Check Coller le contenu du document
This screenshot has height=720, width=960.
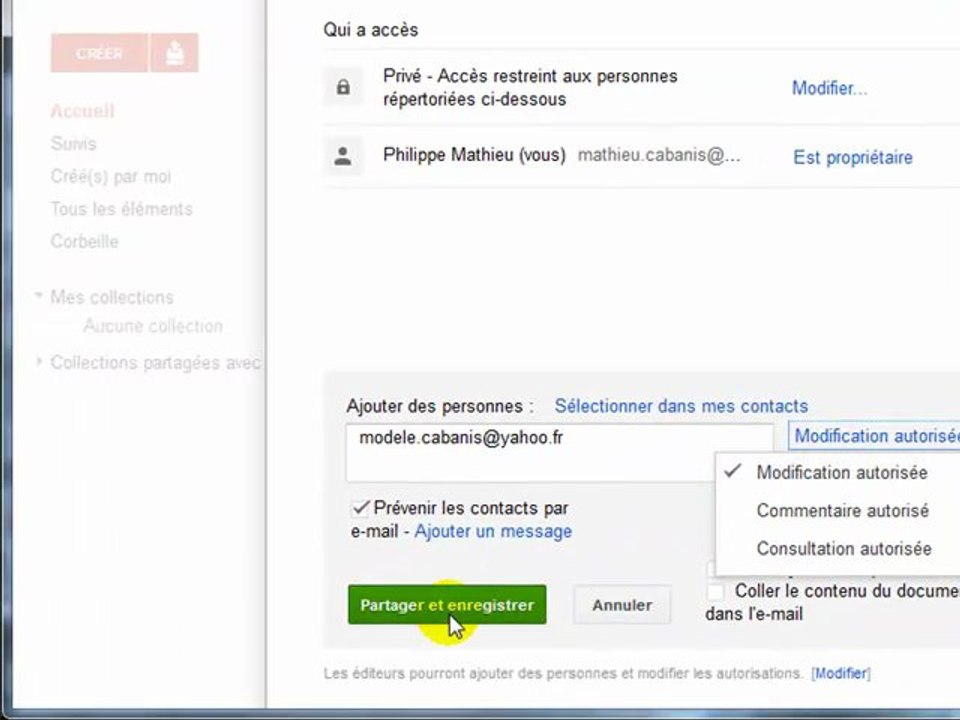[x=715, y=591]
